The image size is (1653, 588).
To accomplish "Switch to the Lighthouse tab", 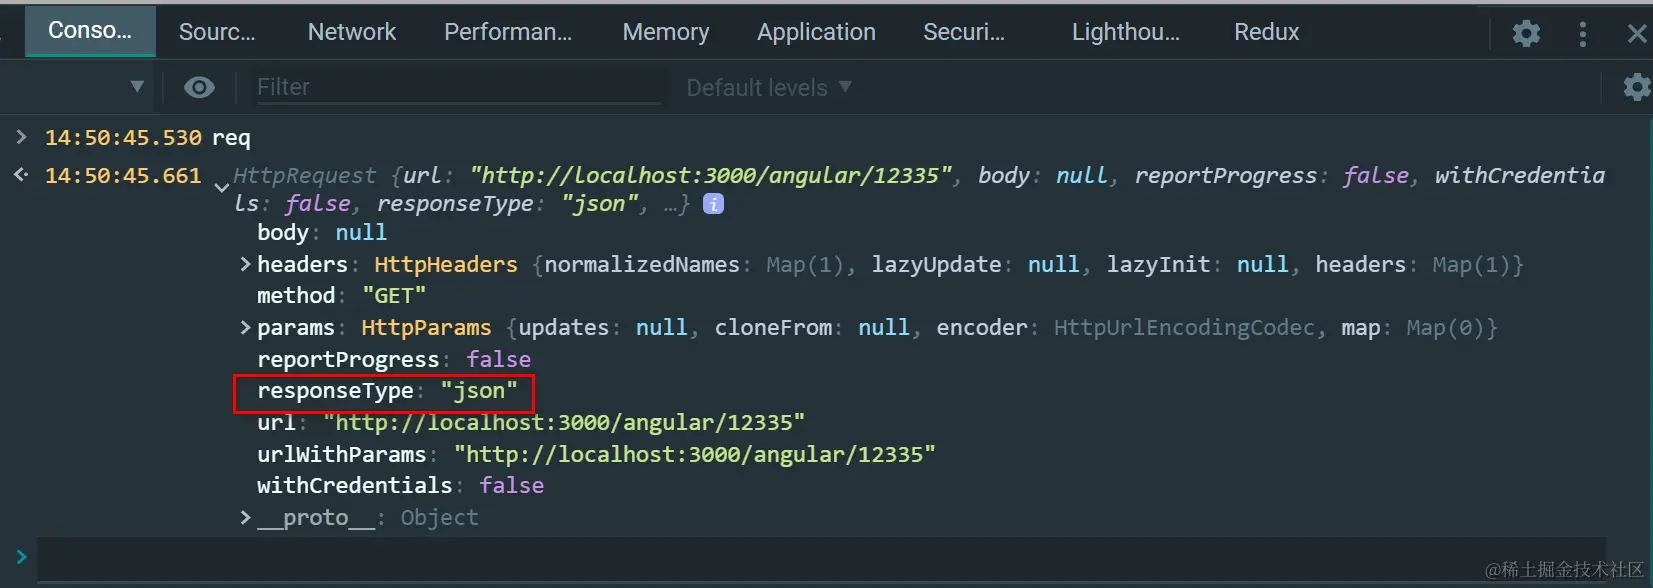I will pos(1126,32).
